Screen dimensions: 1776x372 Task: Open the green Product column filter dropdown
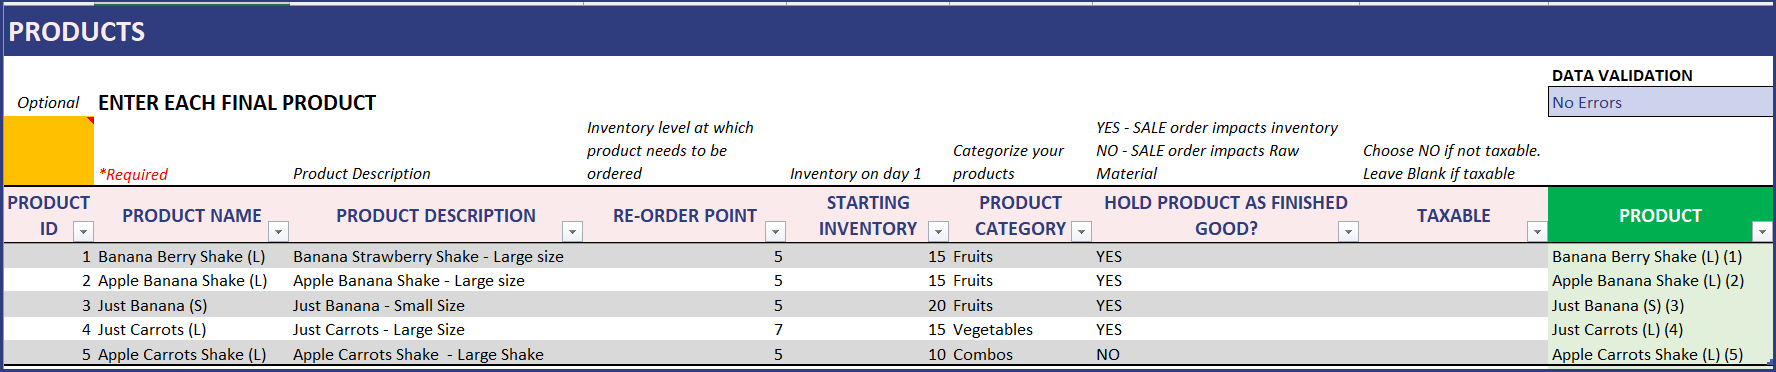coord(1762,232)
